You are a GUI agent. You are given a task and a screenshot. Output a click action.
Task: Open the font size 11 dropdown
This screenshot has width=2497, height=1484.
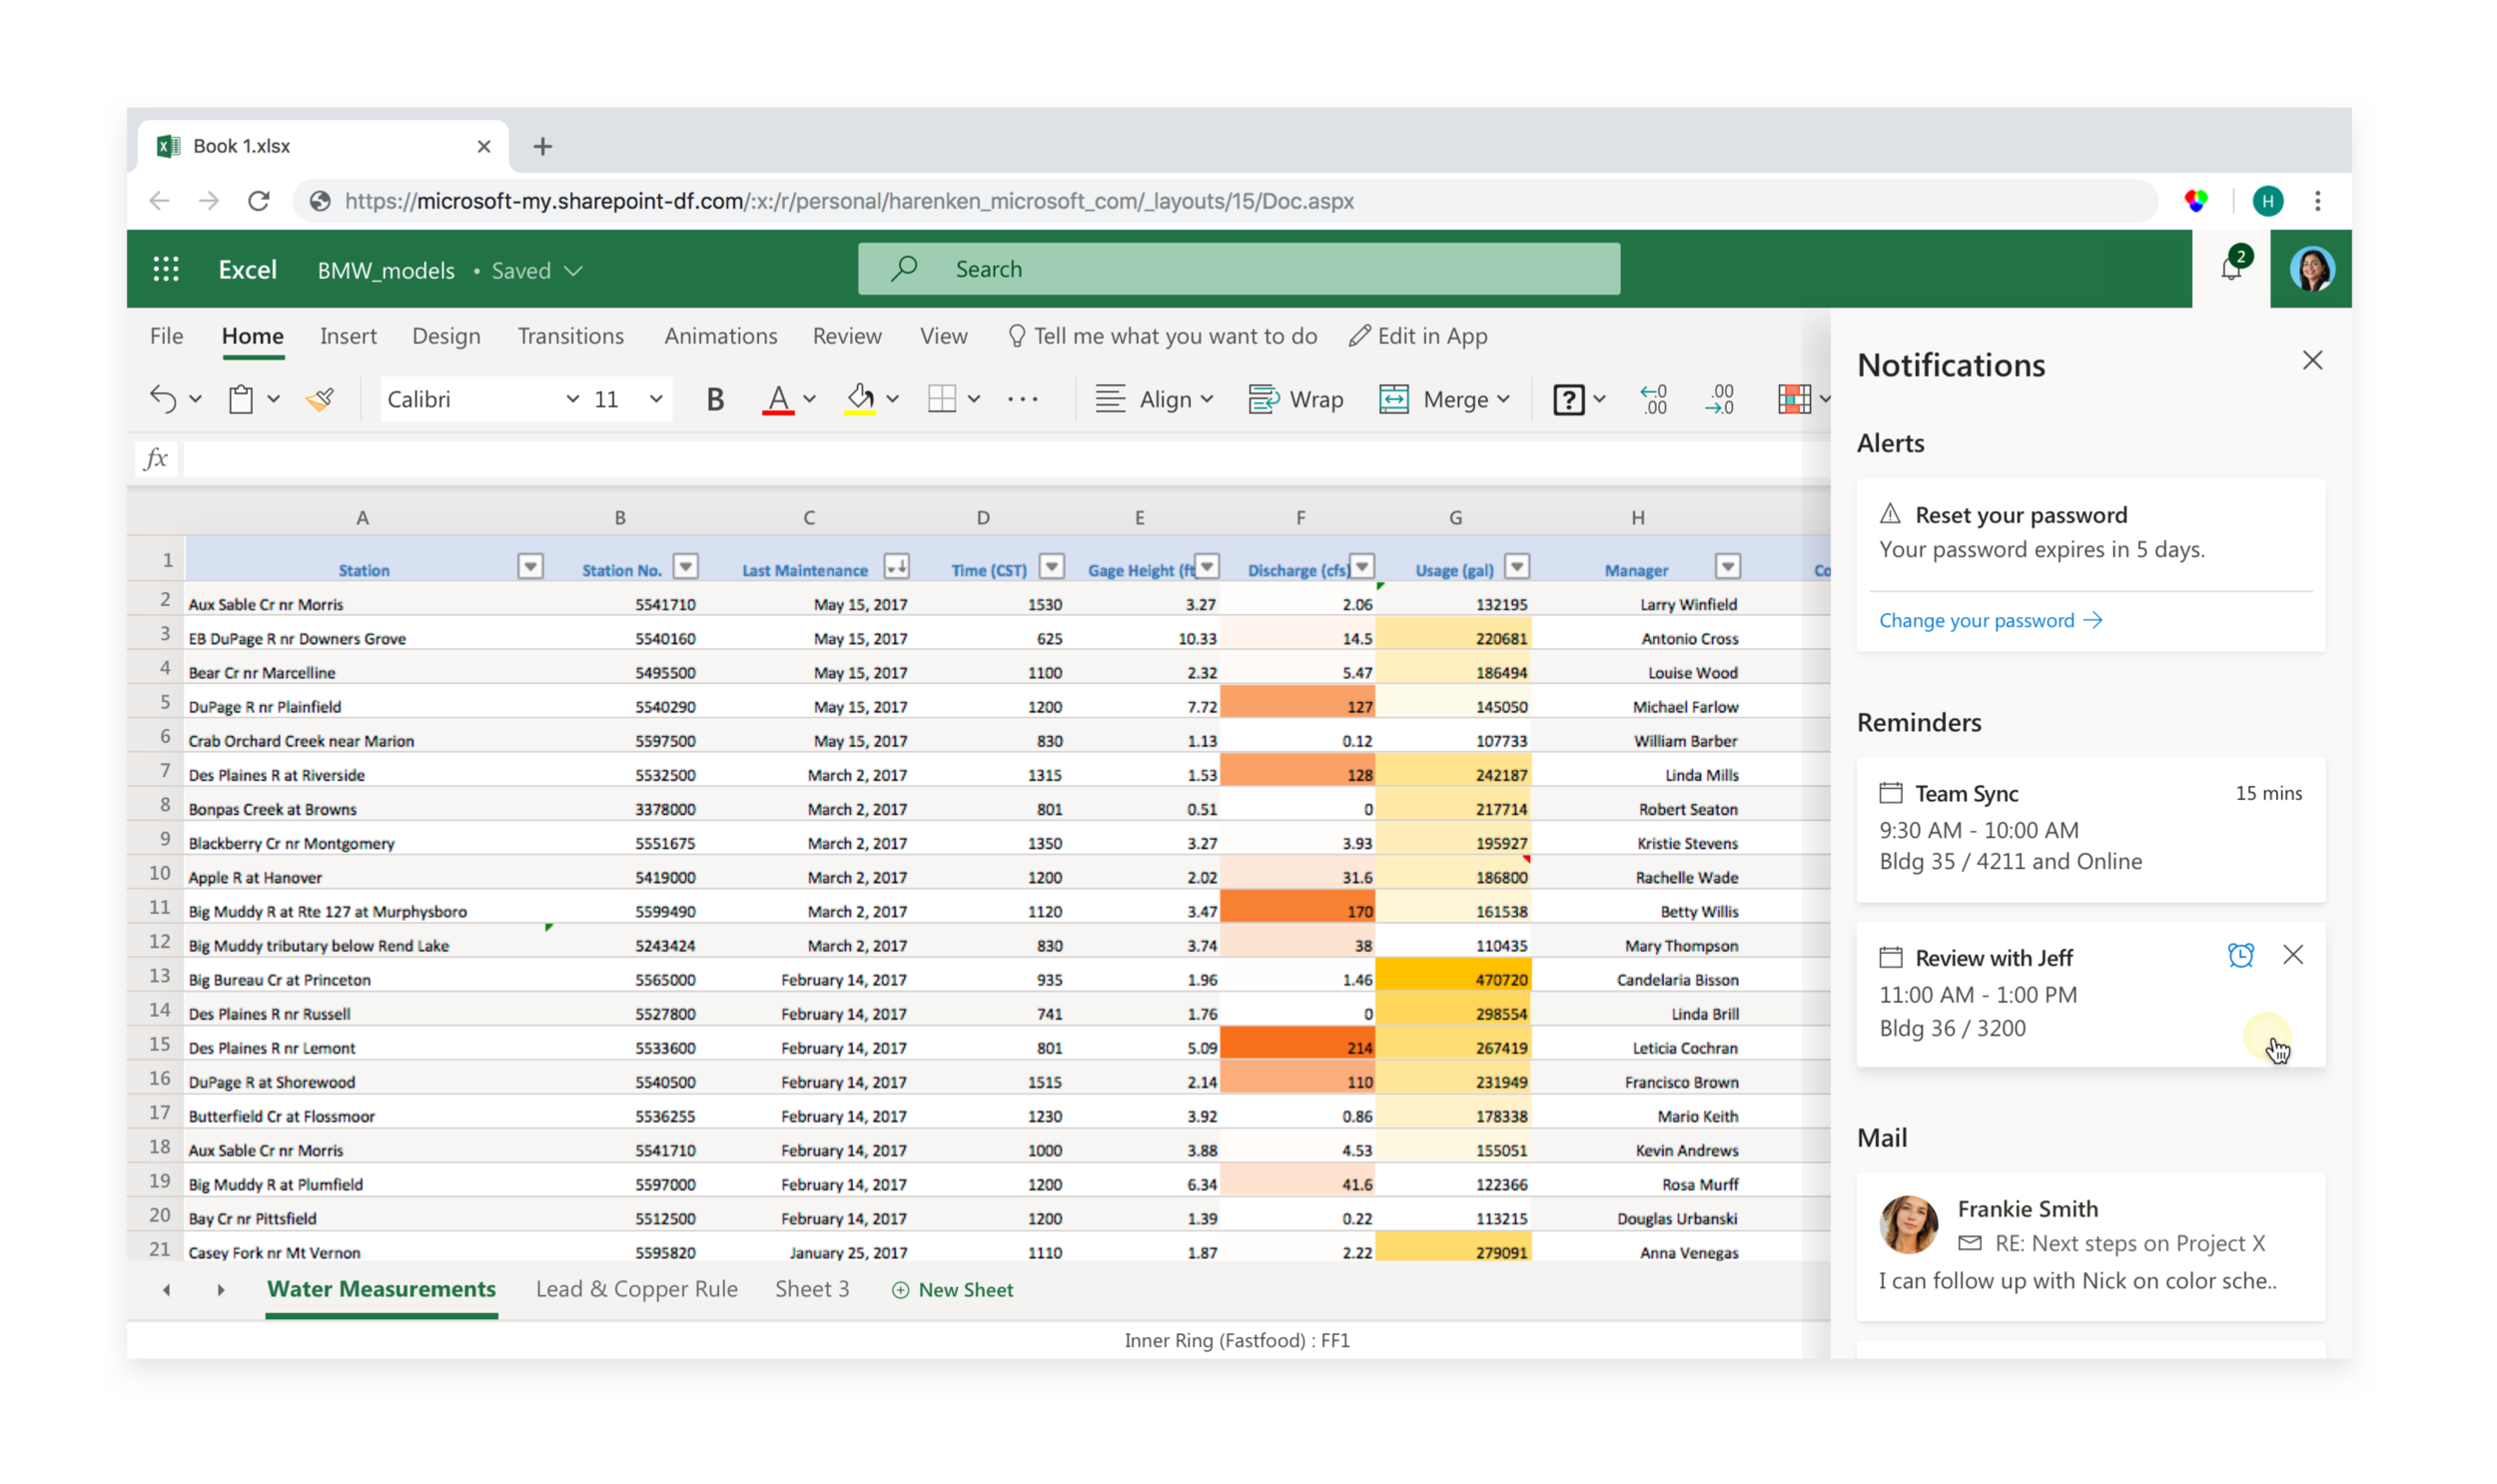point(656,399)
